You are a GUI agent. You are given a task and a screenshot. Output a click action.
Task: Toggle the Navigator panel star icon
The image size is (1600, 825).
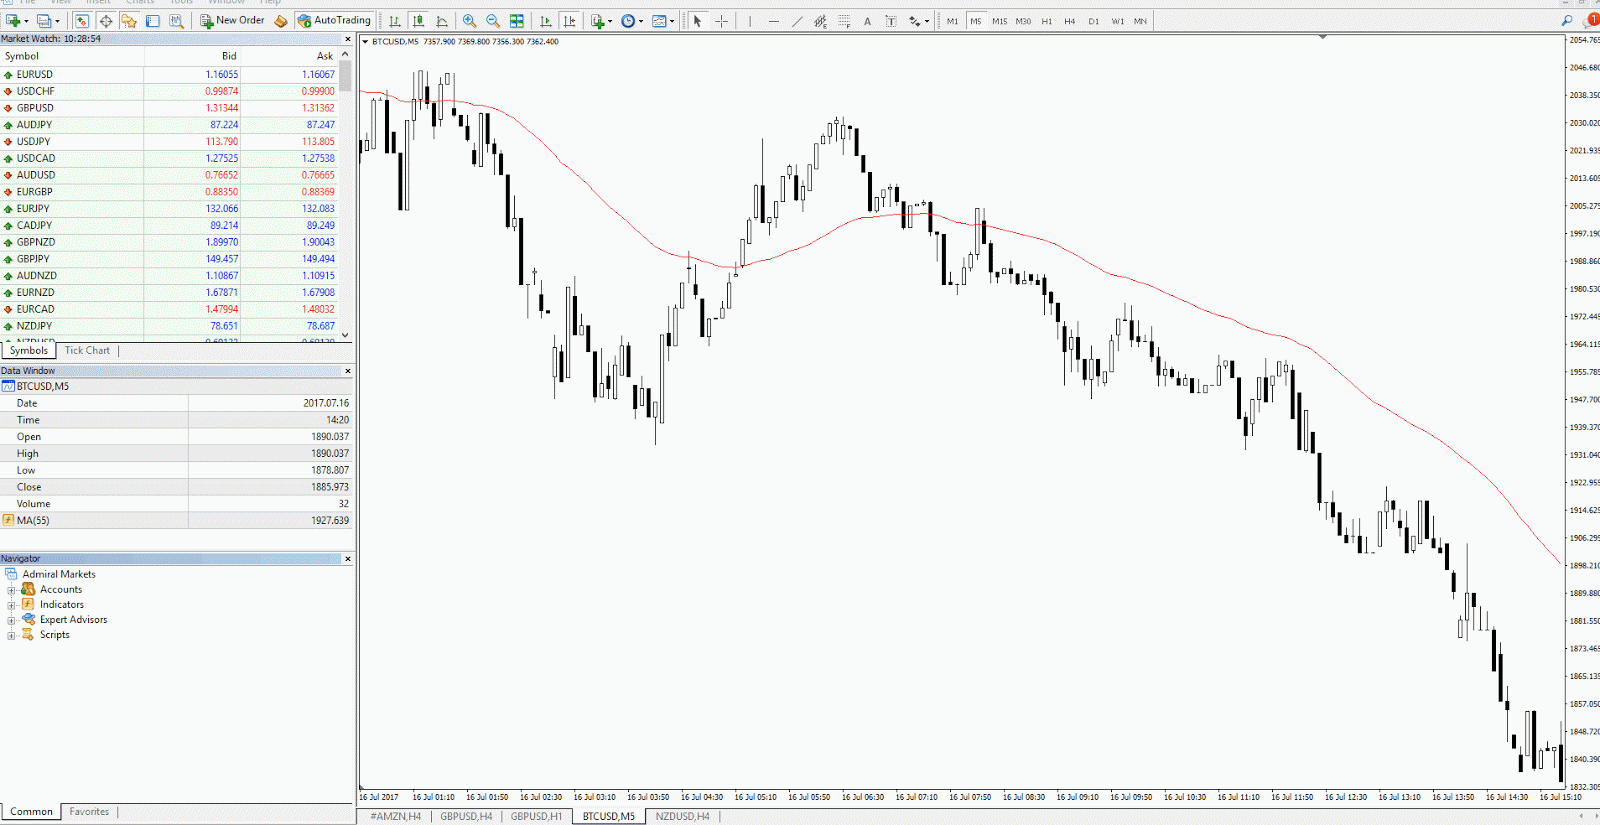pos(129,20)
